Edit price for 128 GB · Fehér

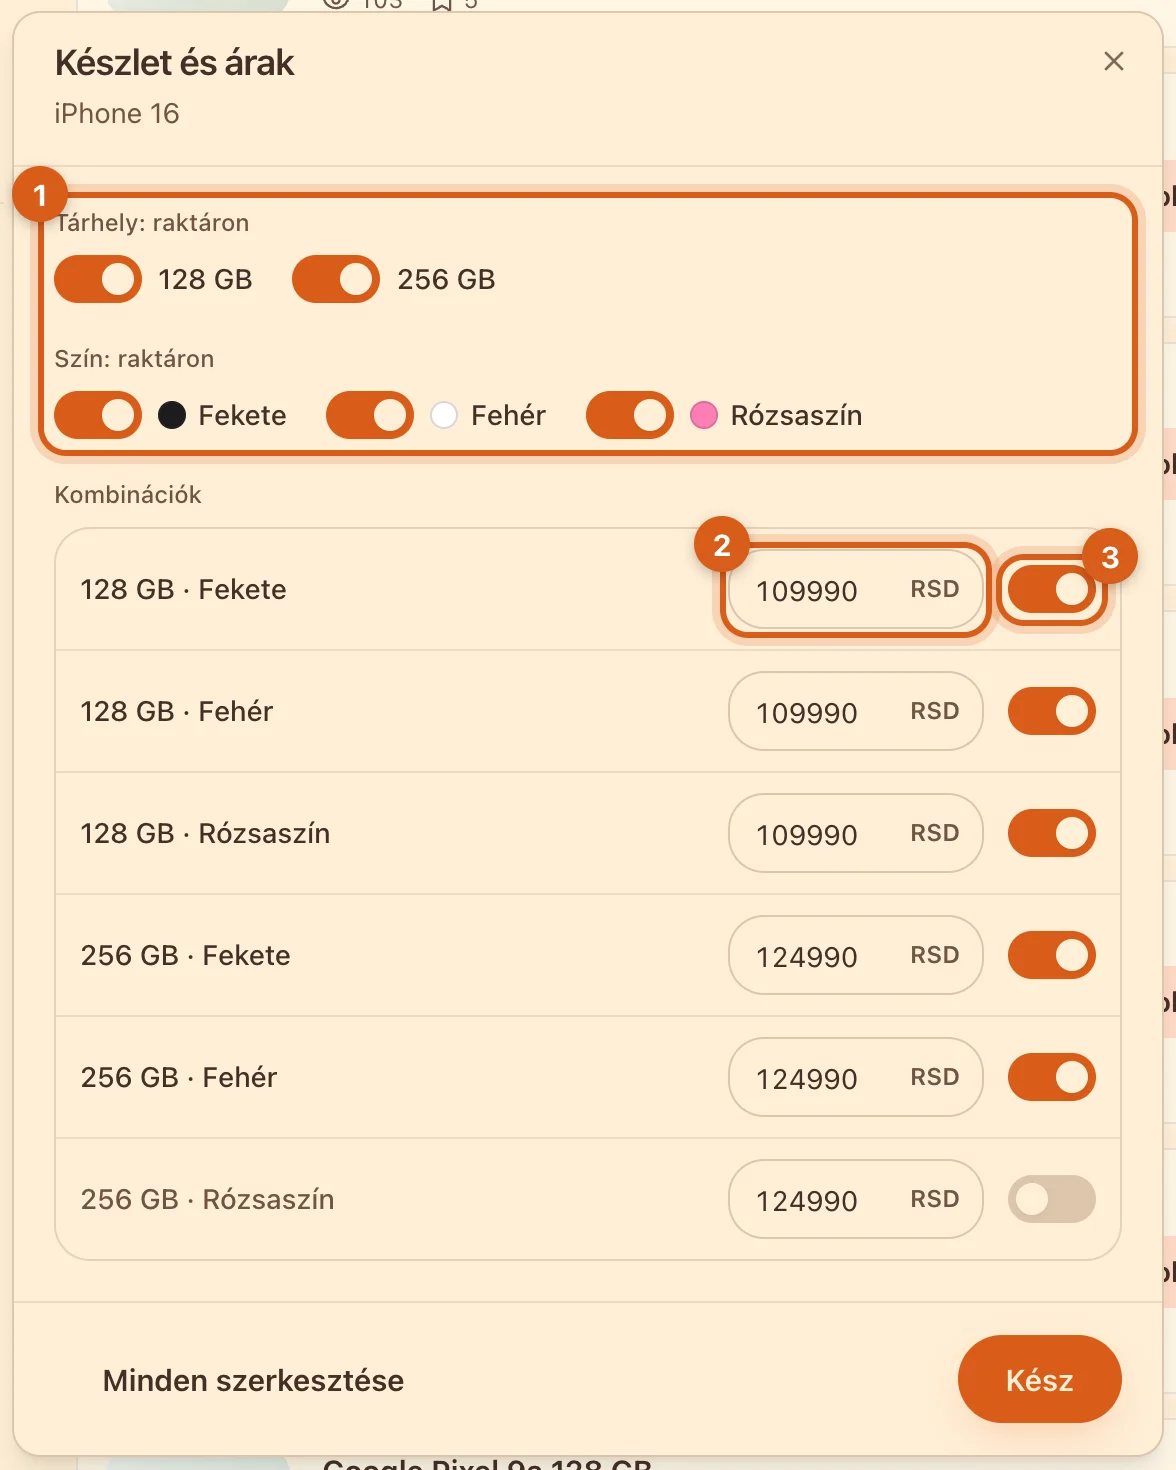click(856, 711)
